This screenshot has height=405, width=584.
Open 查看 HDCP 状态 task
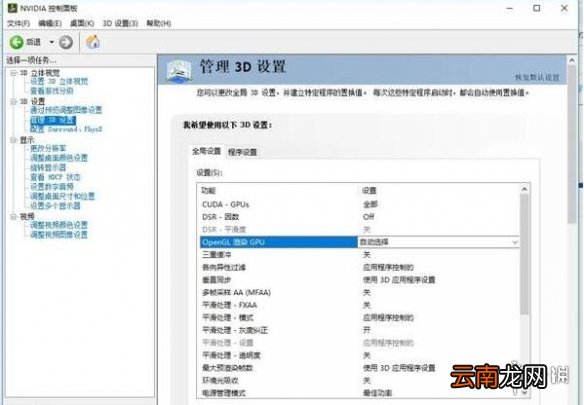click(55, 177)
